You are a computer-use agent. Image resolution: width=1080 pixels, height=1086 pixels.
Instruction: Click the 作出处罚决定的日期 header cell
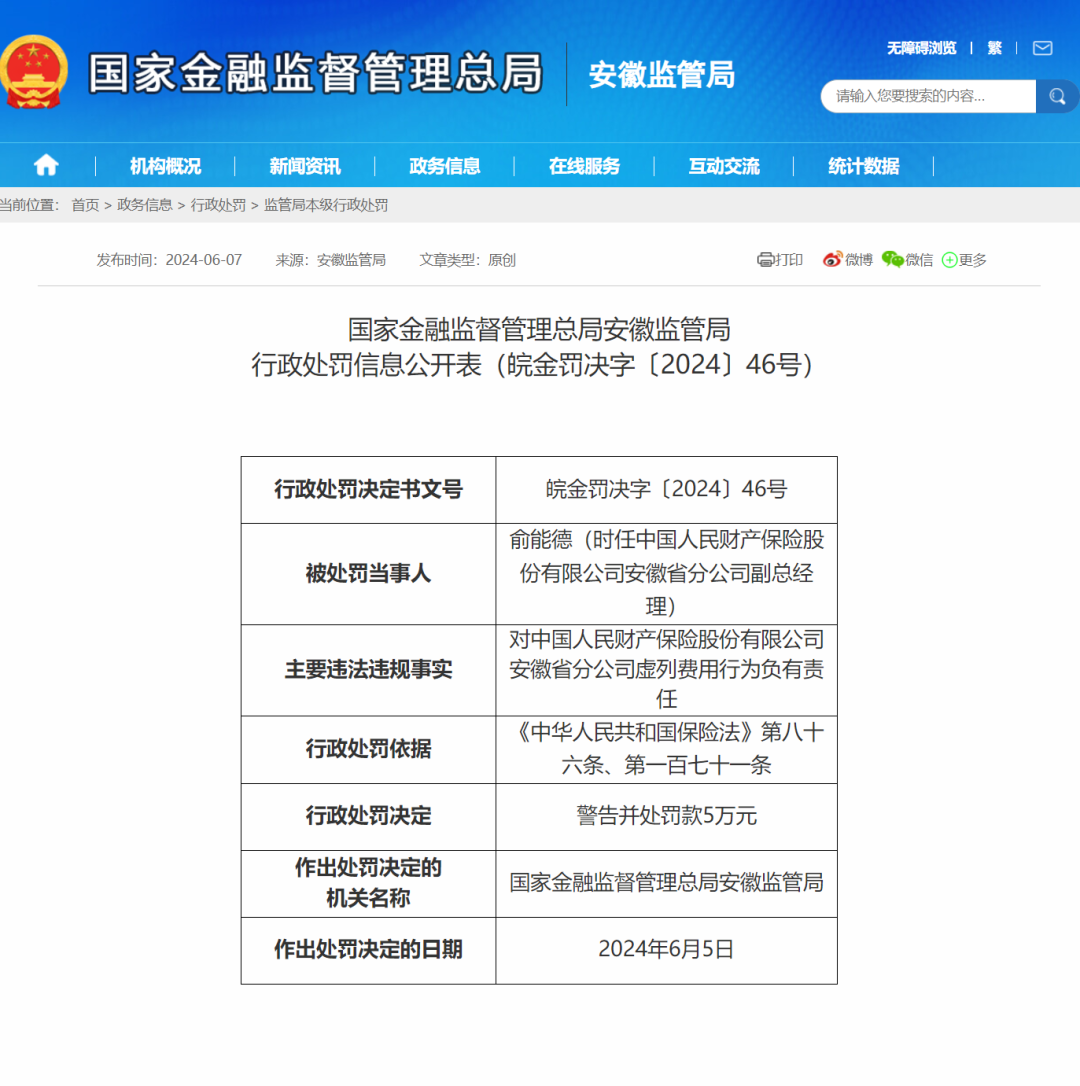(x=369, y=950)
